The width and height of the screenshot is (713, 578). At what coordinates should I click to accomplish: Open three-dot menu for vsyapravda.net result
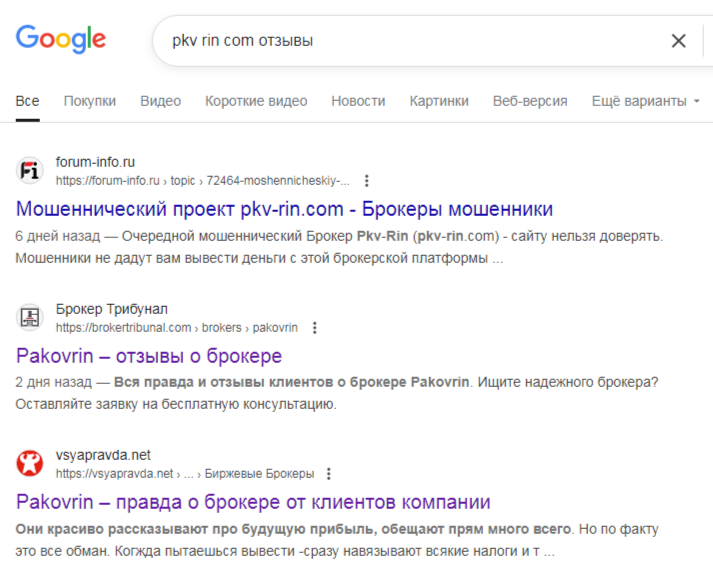[329, 473]
